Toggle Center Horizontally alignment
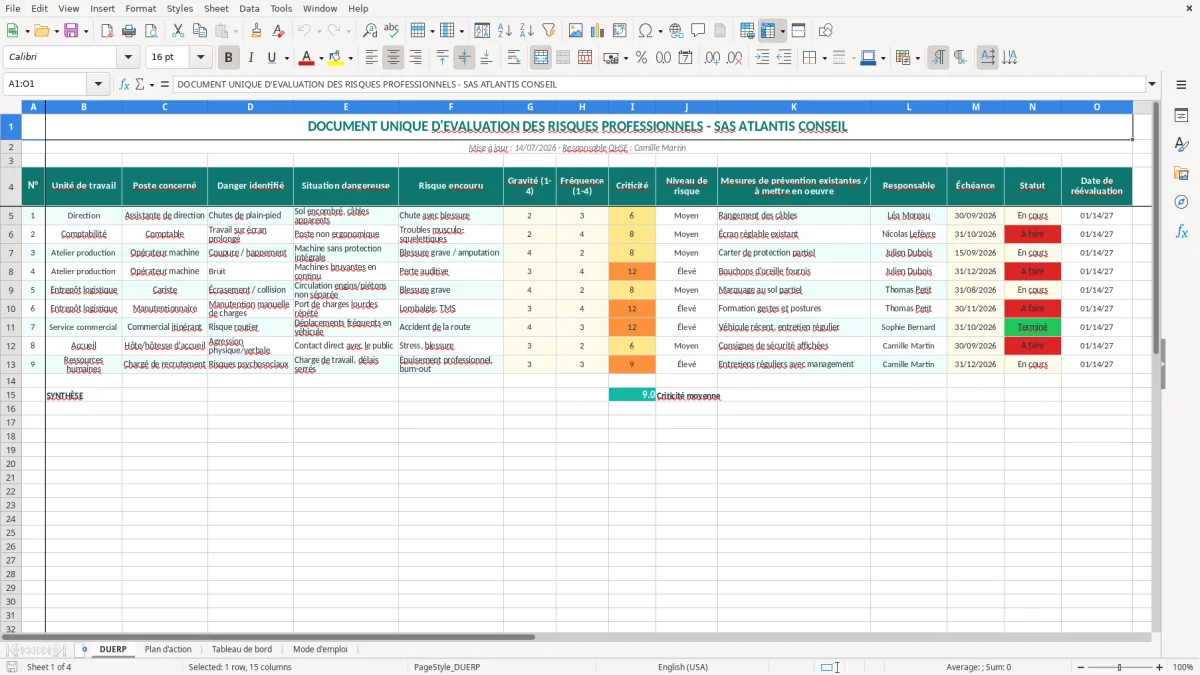The image size is (1200, 675). click(x=393, y=58)
